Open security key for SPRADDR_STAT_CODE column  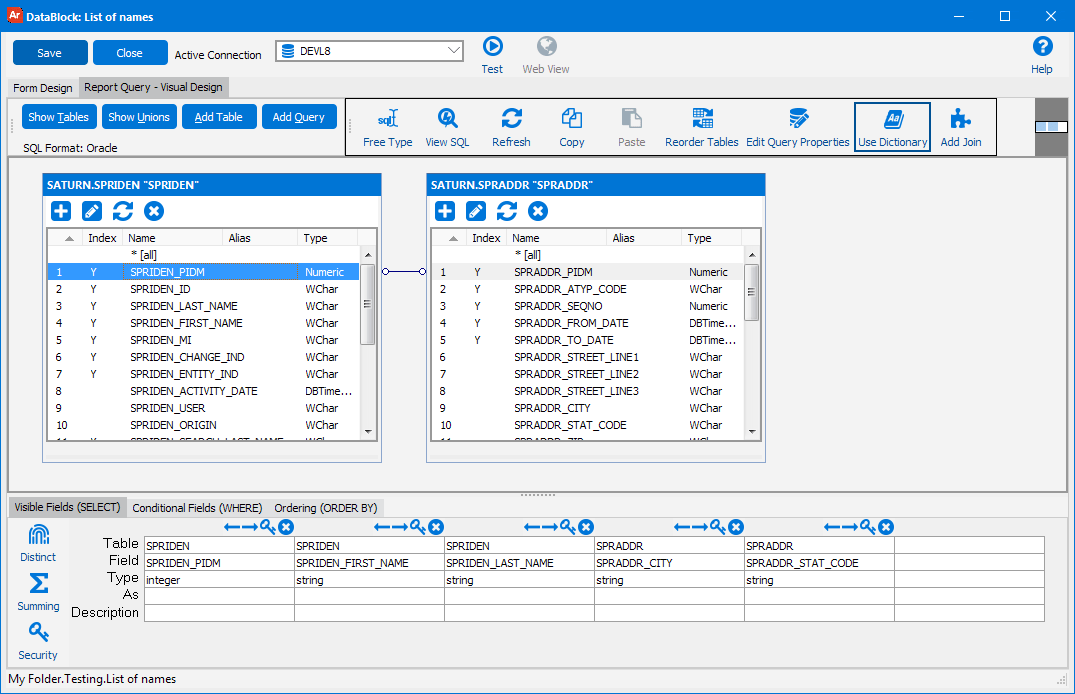(868, 527)
